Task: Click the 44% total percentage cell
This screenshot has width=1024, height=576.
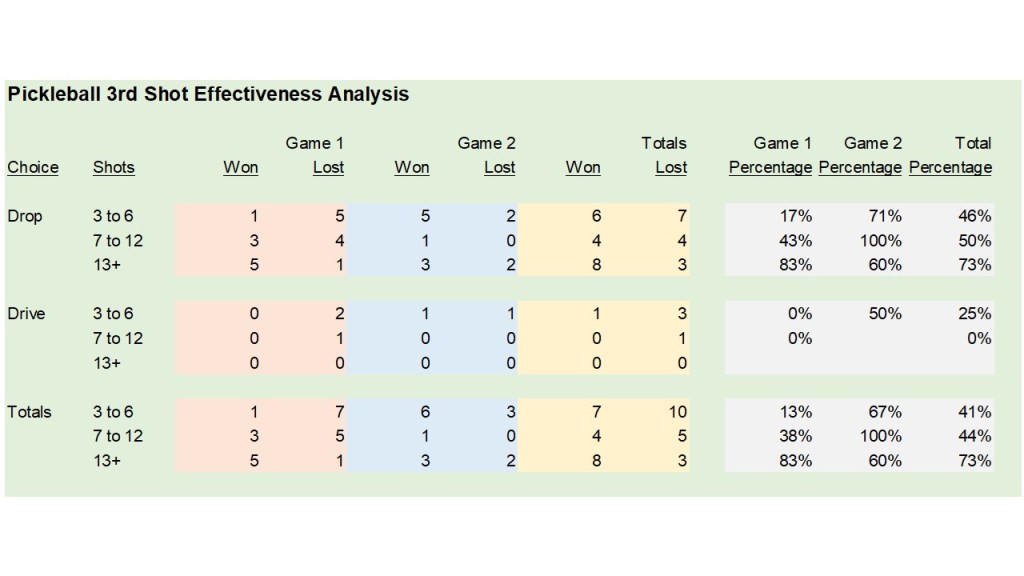Action: (975, 436)
